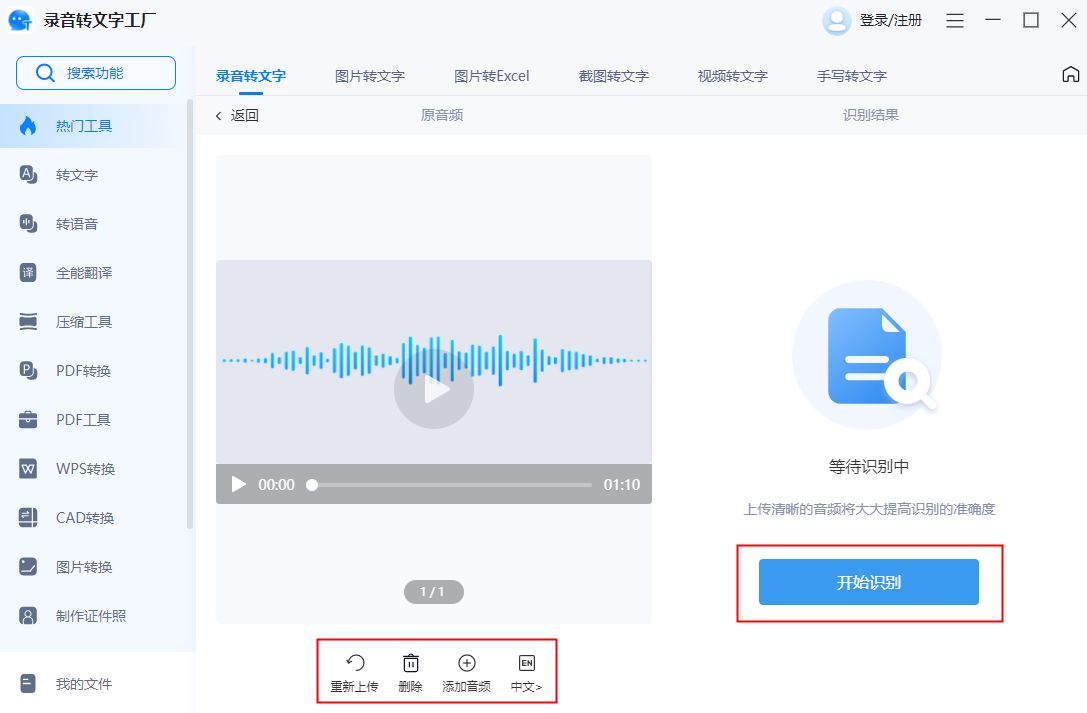Screen dimensions: 1087x713
Task: Go back using the 返回 chevron
Action: (x=236, y=115)
